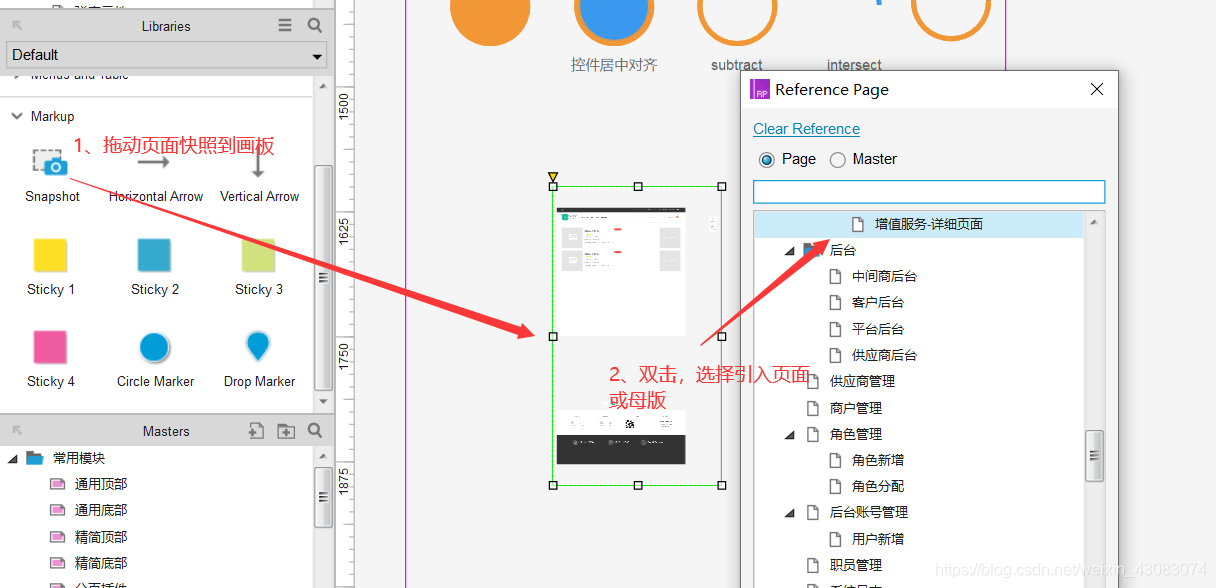Select page 角色分配
This screenshot has width=1216, height=588.
click(x=878, y=486)
